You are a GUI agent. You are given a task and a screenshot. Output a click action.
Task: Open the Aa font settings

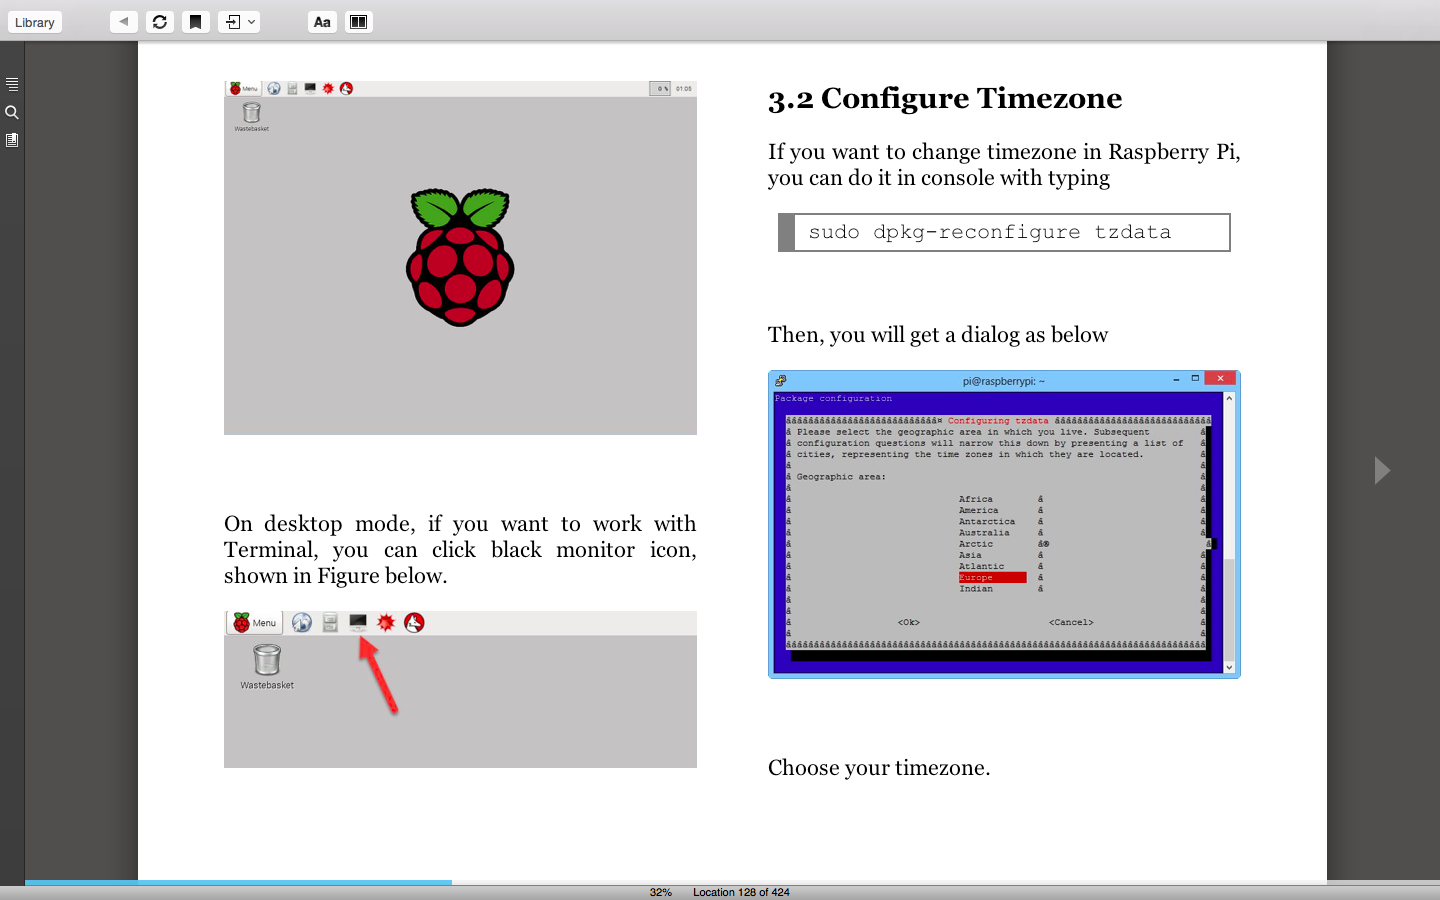coord(322,21)
